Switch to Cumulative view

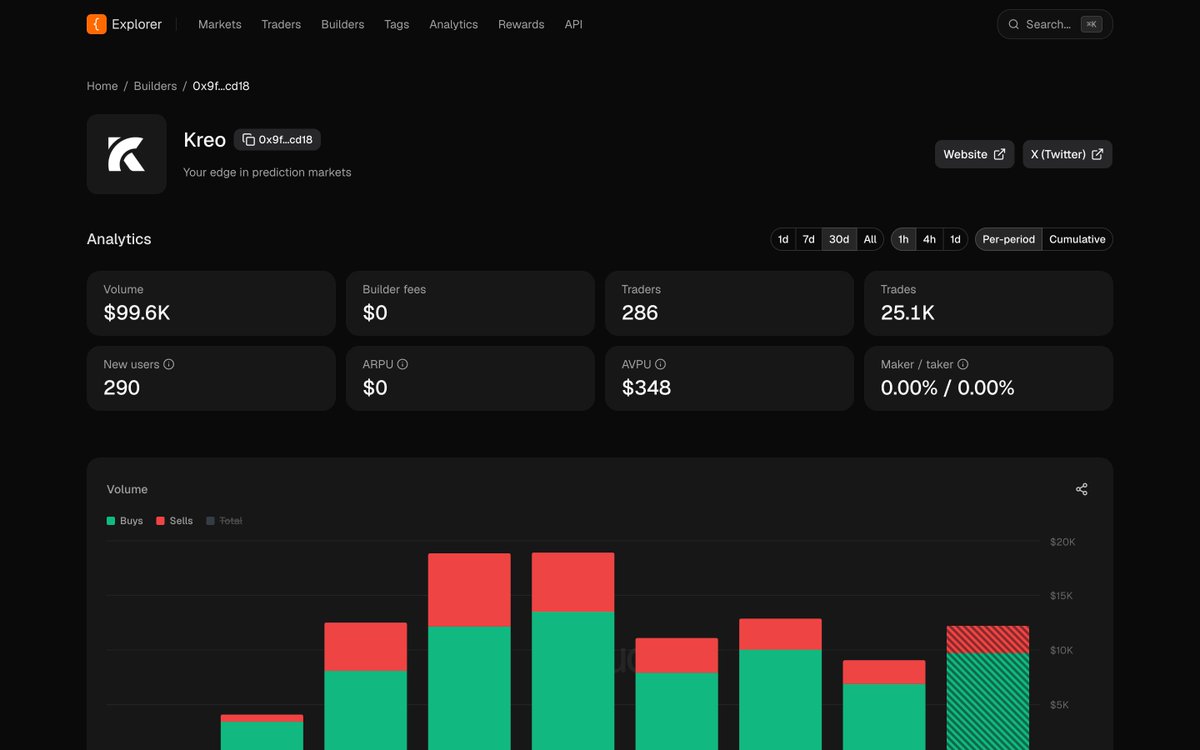tap(1077, 239)
